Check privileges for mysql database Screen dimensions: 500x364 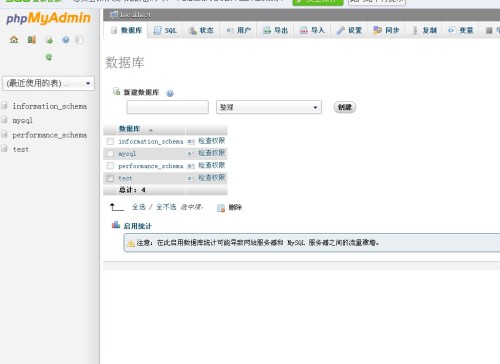point(212,153)
